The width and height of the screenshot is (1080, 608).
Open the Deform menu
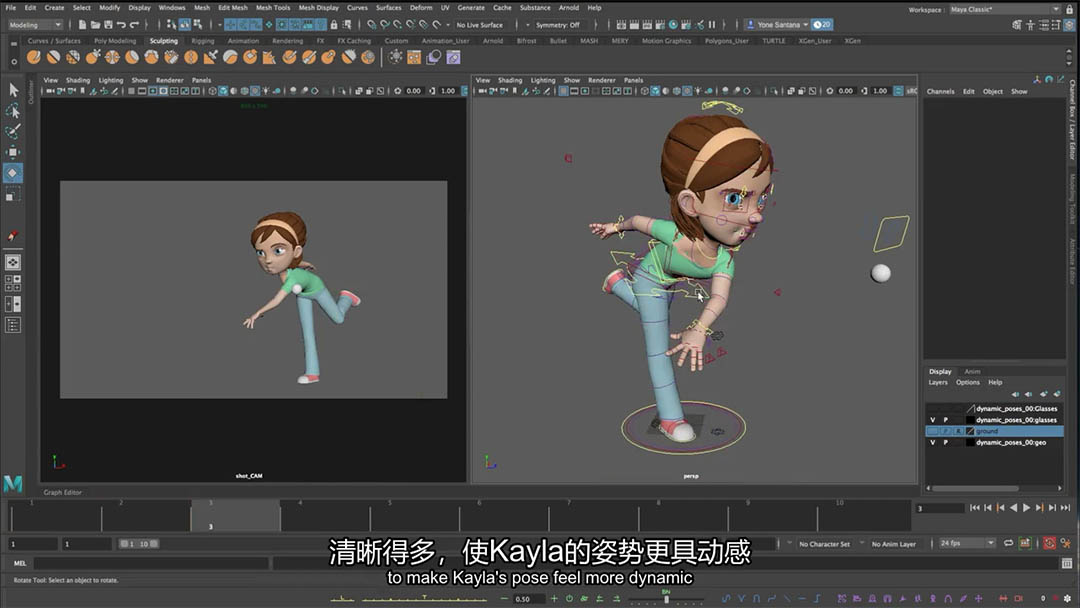(421, 8)
